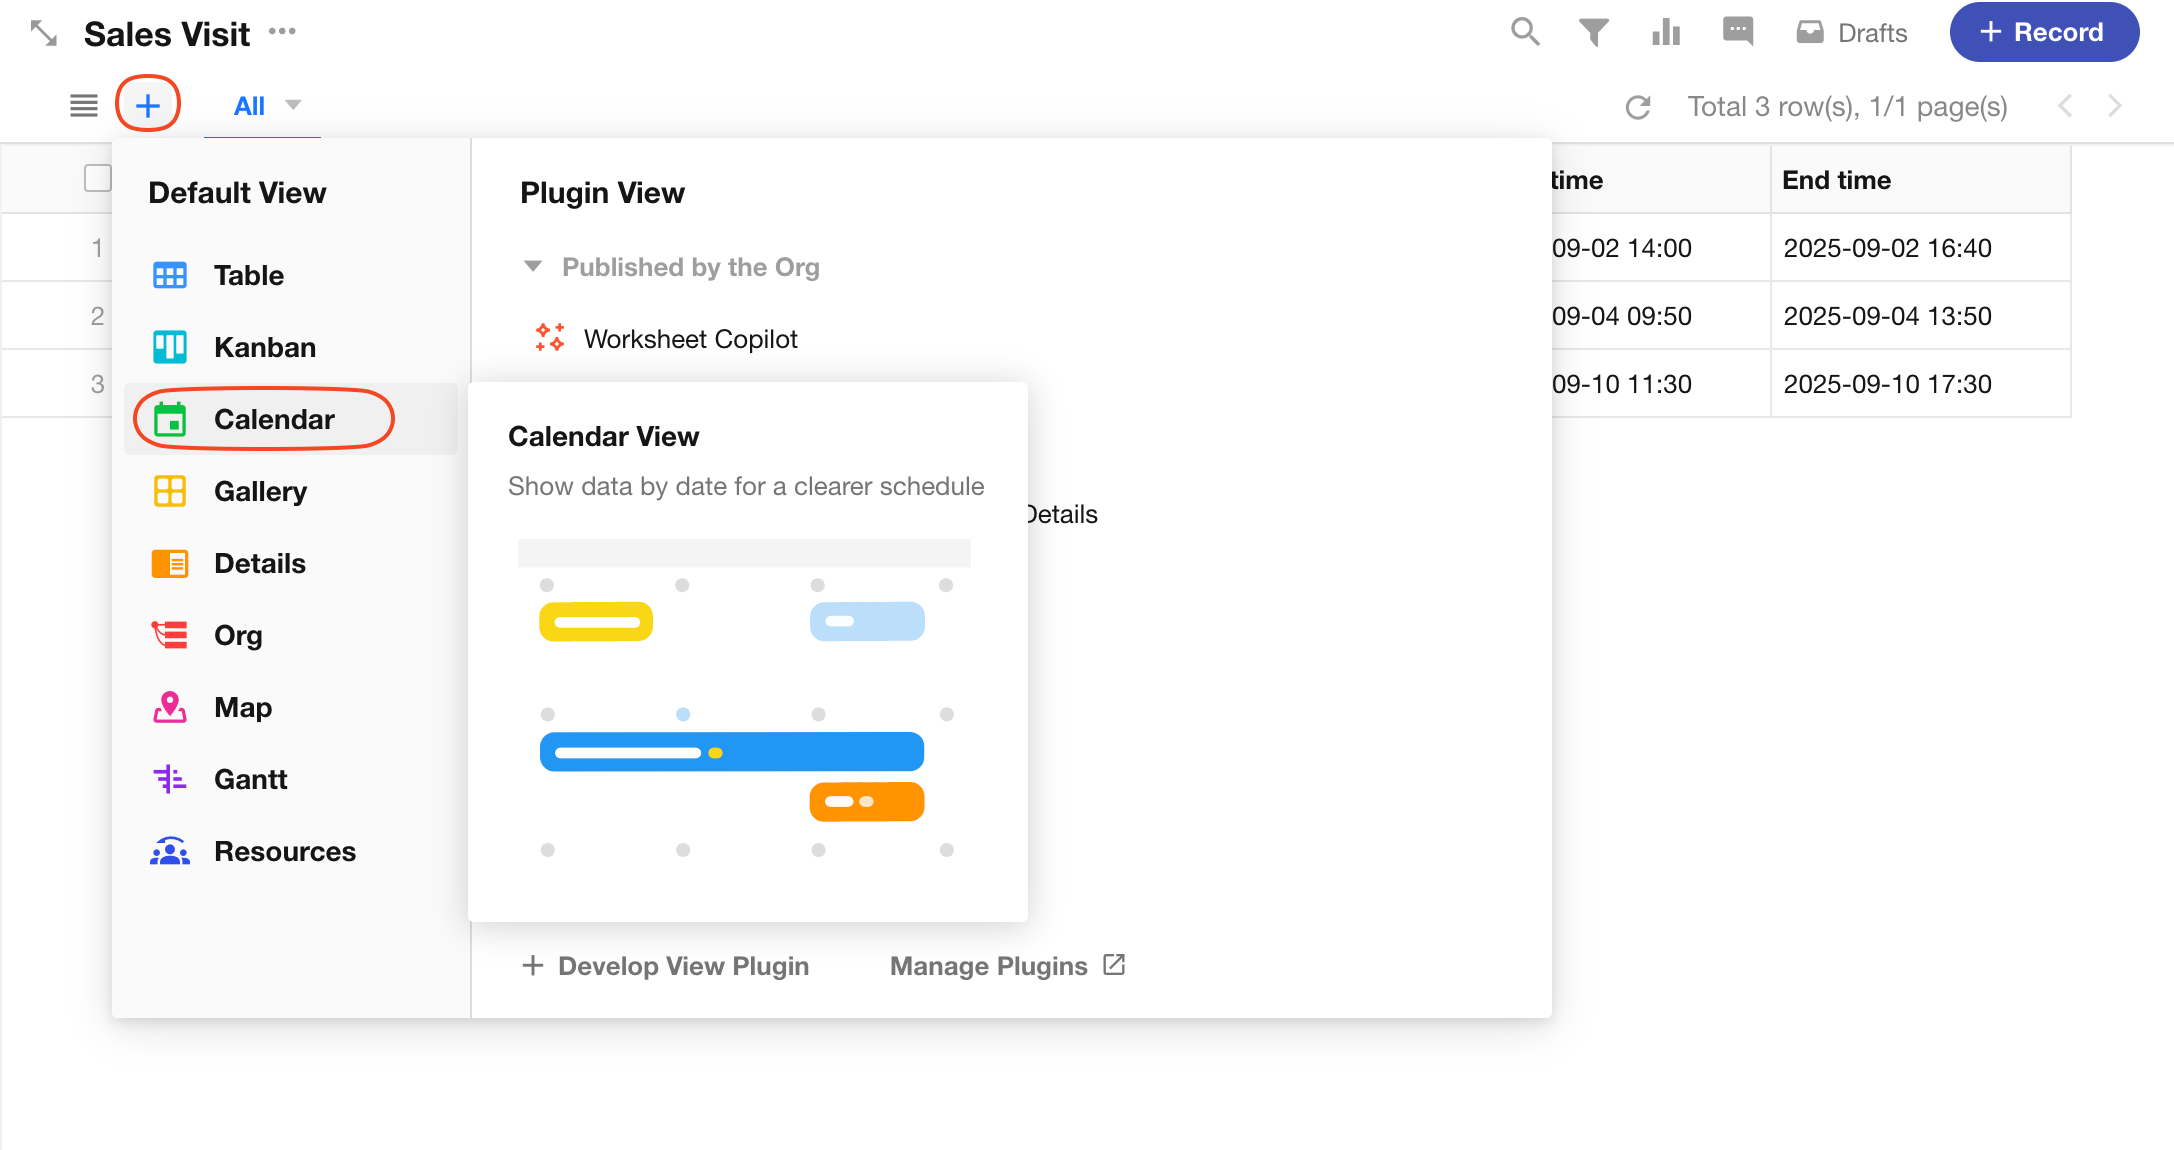Viewport: 2174px width, 1150px height.
Task: Expand the All view dropdown arrow
Action: point(293,105)
